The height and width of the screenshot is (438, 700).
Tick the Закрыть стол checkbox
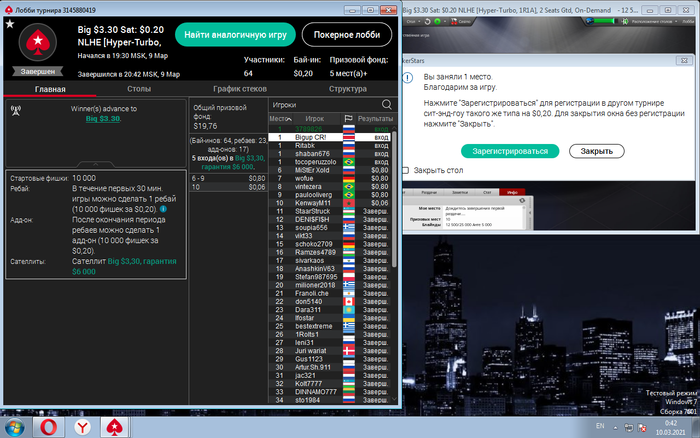point(405,170)
